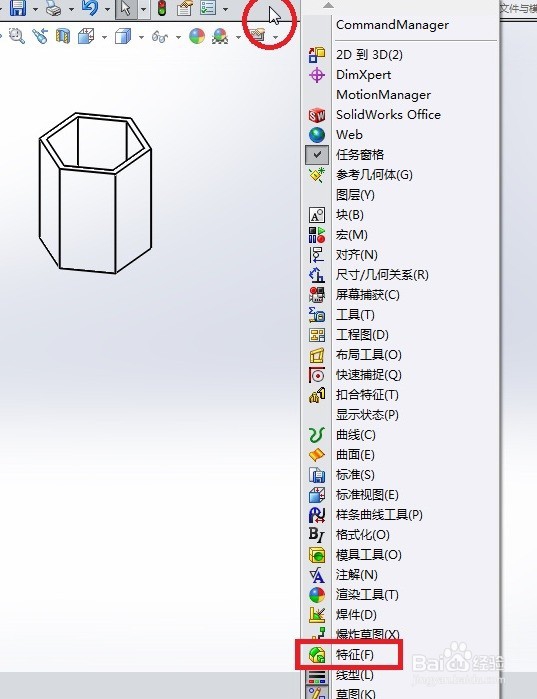Click 渲染工具(T) render tools entry
Viewport: 537px width, 699px height.
pyautogui.click(x=401, y=595)
